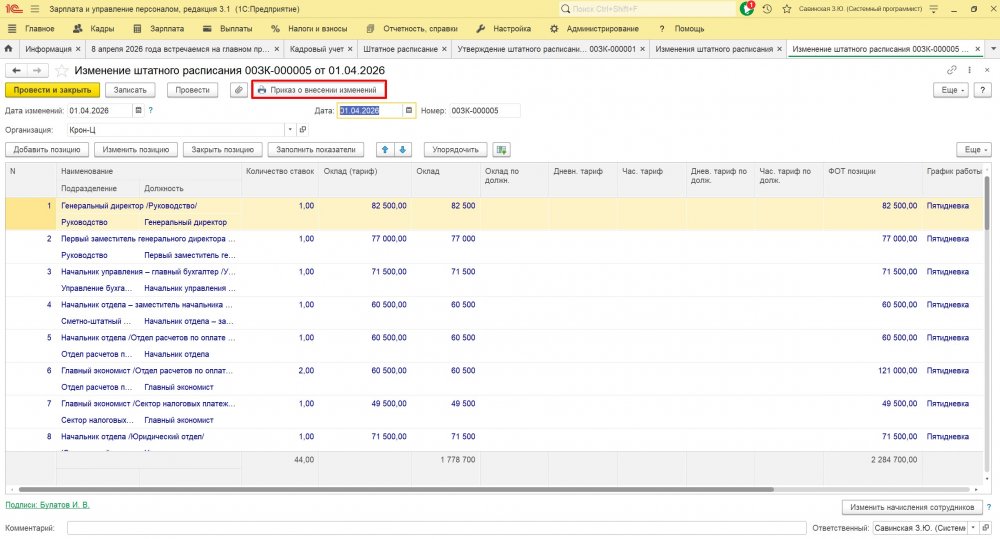
Task: Open service settings menu in title bar
Action: tap(934, 9)
